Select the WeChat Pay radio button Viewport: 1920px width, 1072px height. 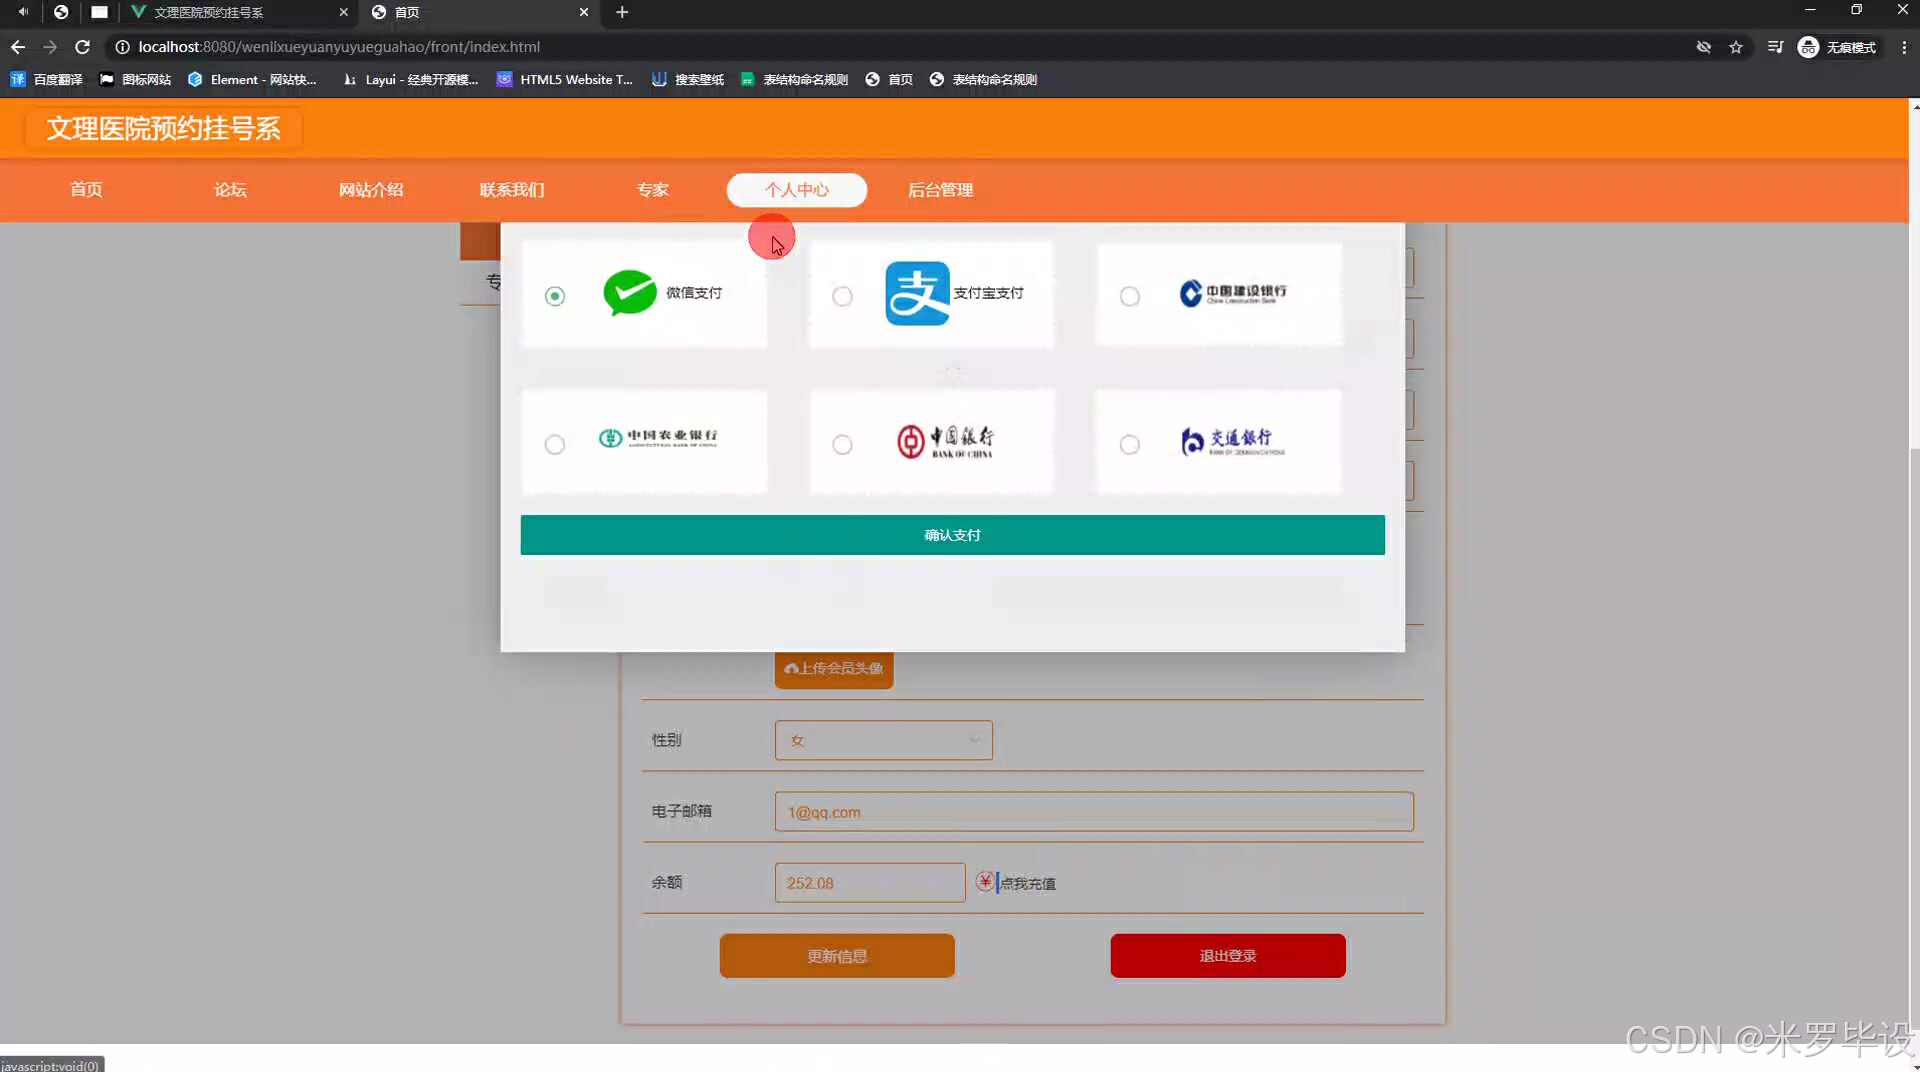point(555,296)
